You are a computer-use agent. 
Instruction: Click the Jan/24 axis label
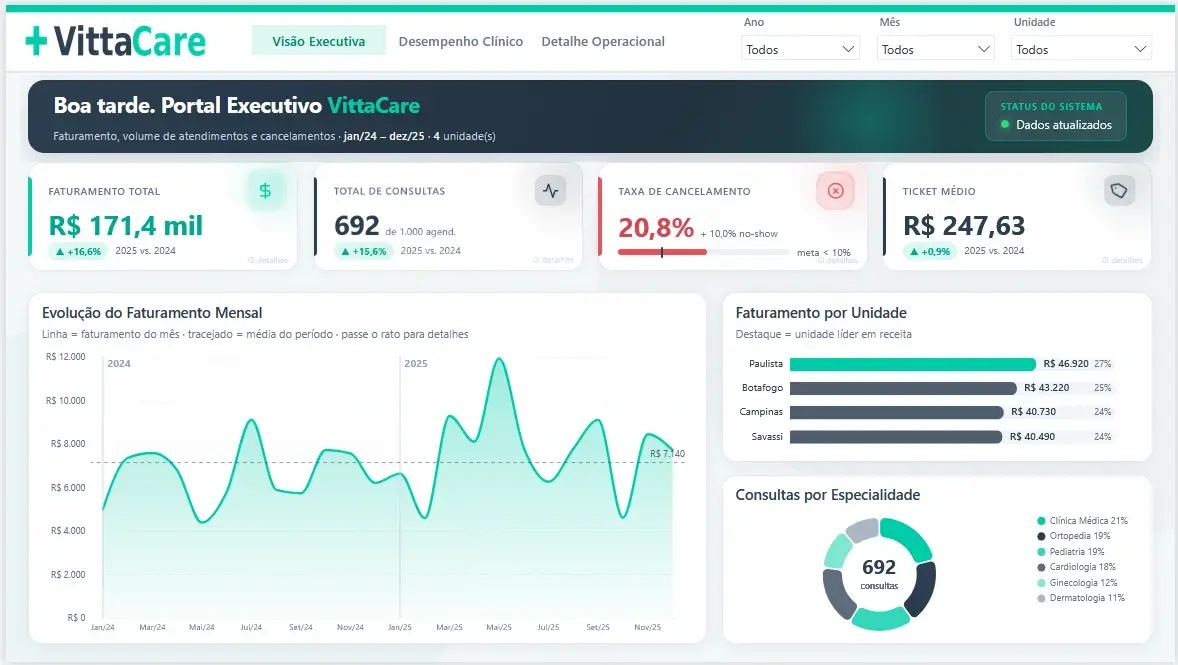click(x=103, y=627)
